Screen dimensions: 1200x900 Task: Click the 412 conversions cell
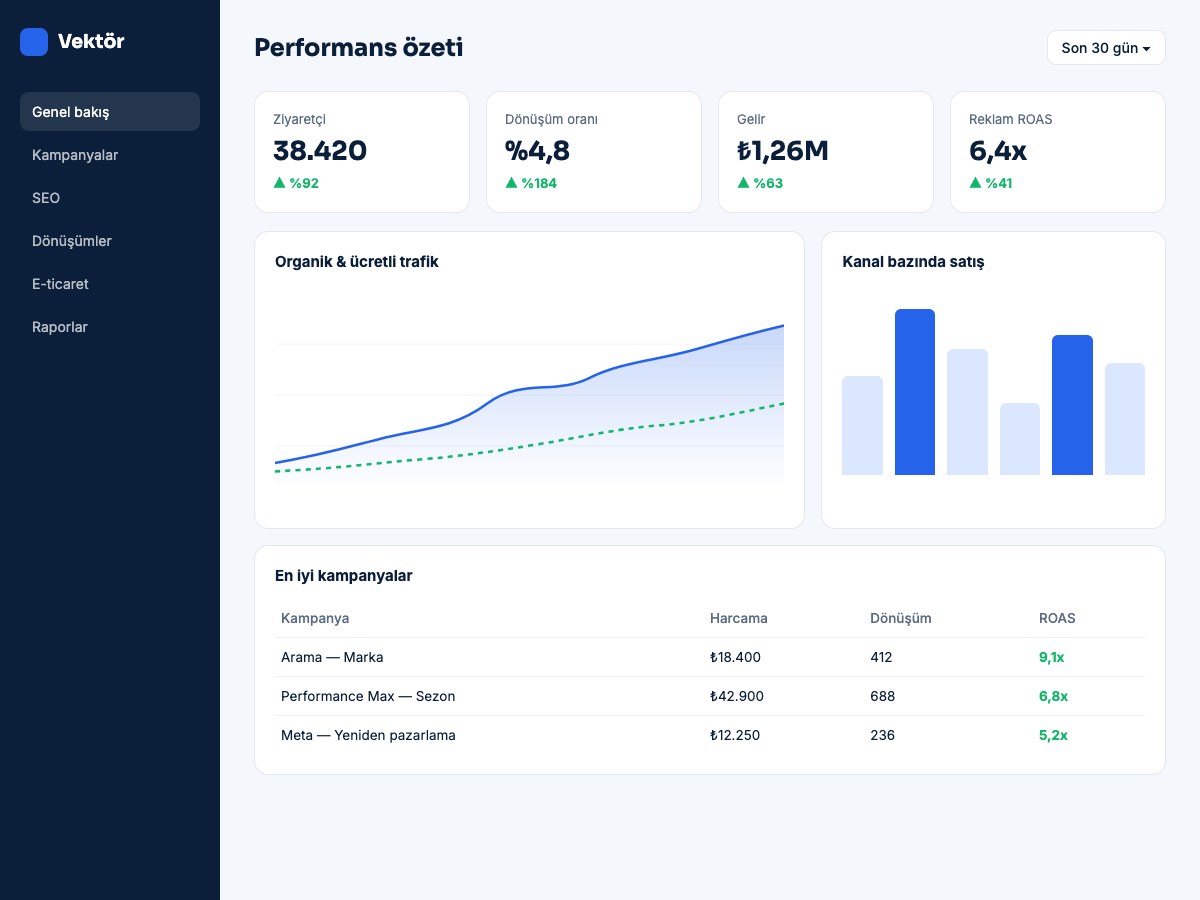click(882, 657)
